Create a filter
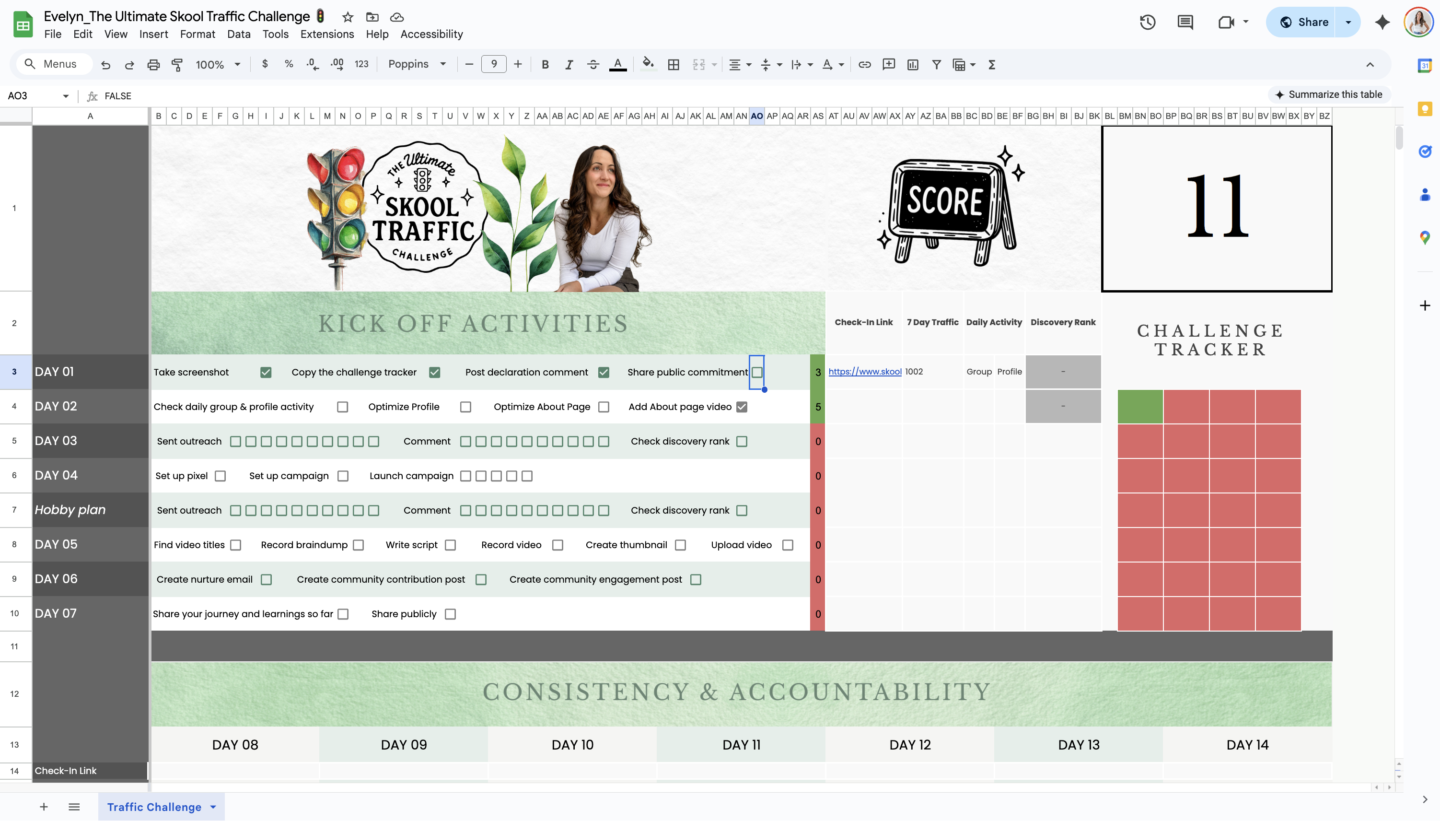The width and height of the screenshot is (1440, 821). 937,64
